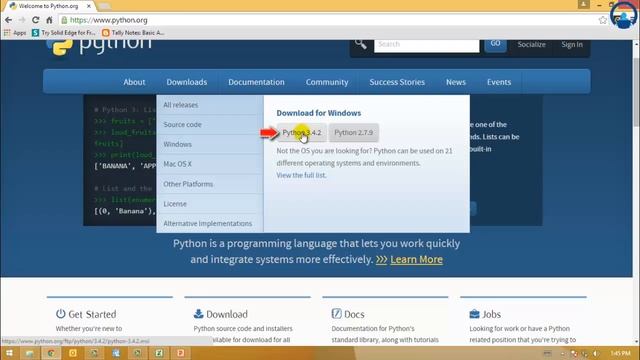Open the Community menu
The image size is (640, 360).
[327, 82]
